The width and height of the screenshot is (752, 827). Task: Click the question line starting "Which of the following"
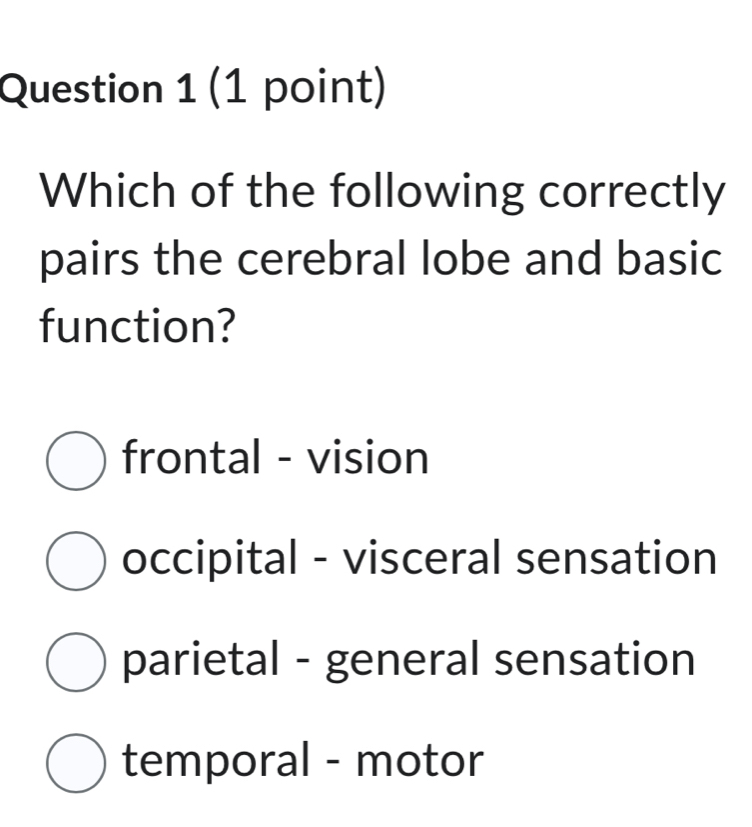click(380, 190)
